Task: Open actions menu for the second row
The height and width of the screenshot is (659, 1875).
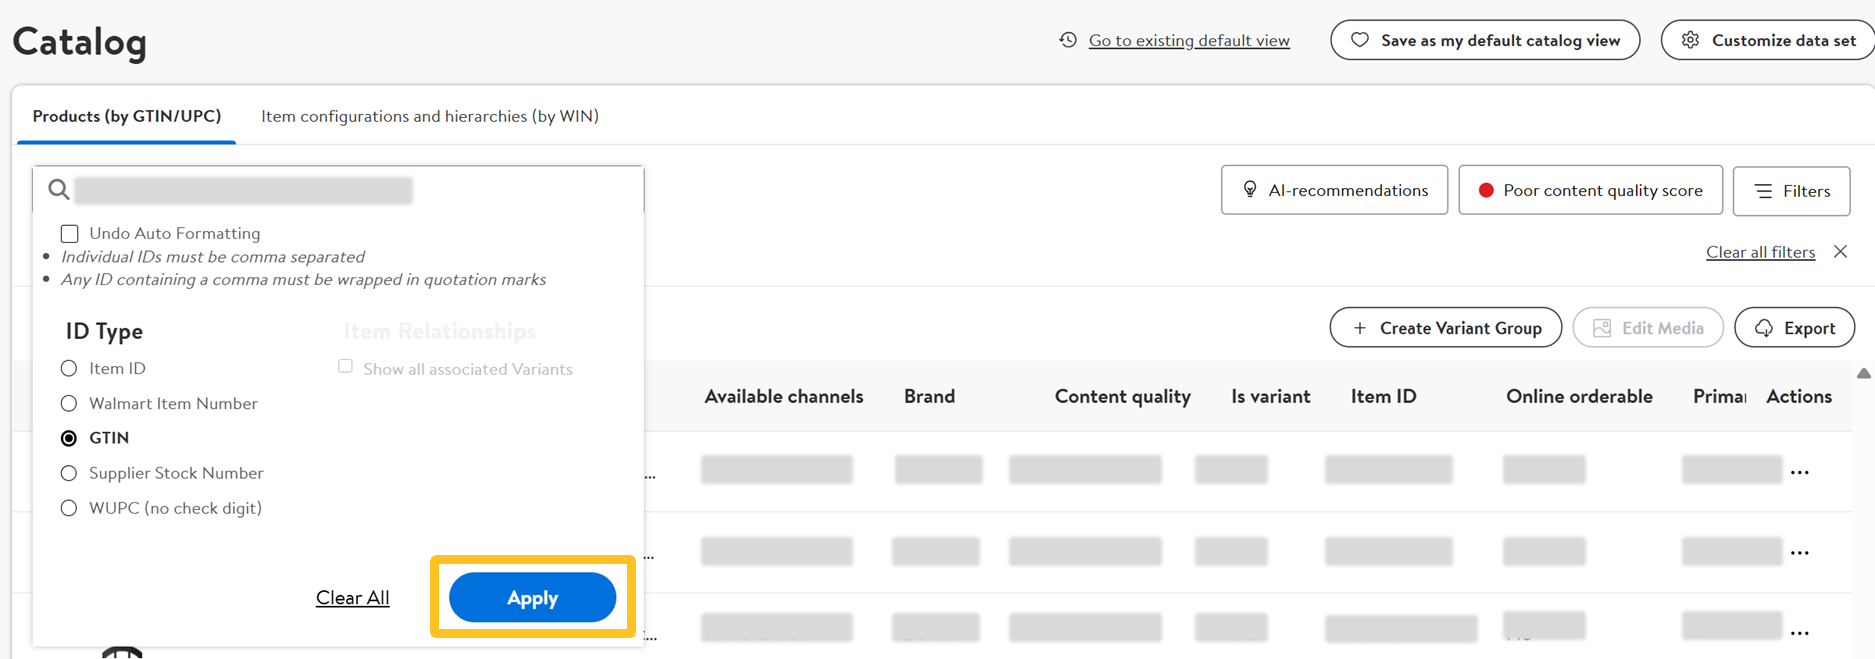Action: (x=1800, y=553)
